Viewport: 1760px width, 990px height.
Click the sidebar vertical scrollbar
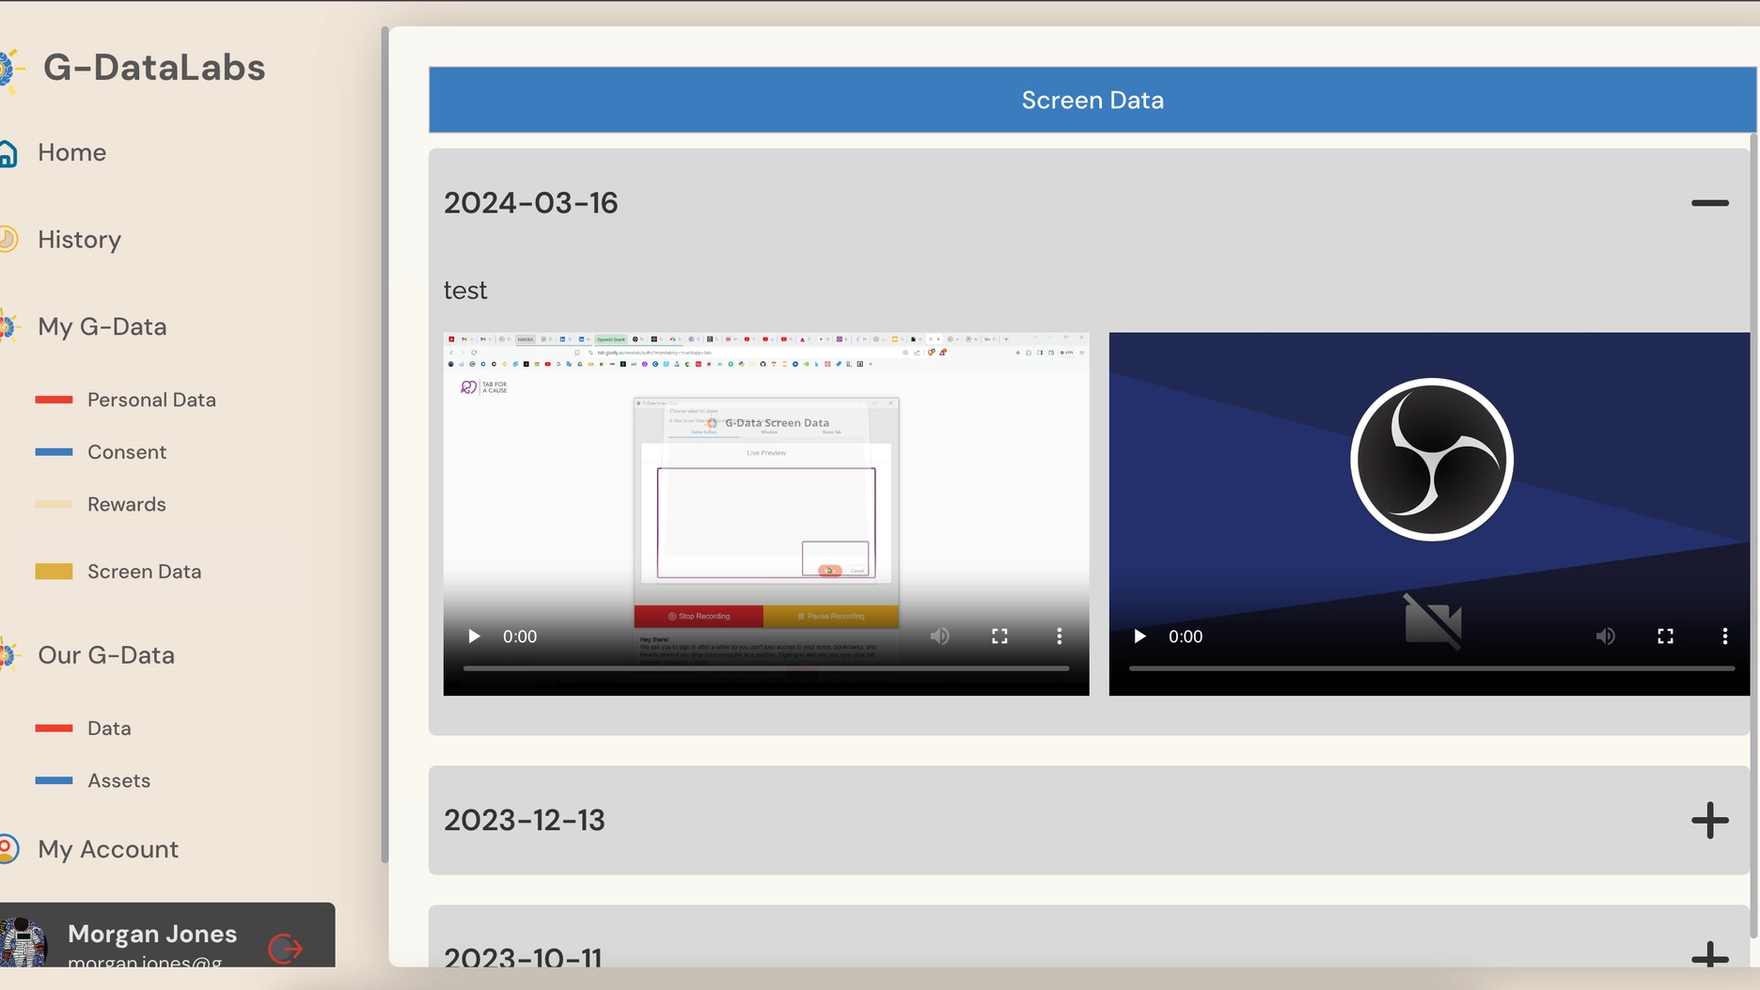[x=385, y=445]
